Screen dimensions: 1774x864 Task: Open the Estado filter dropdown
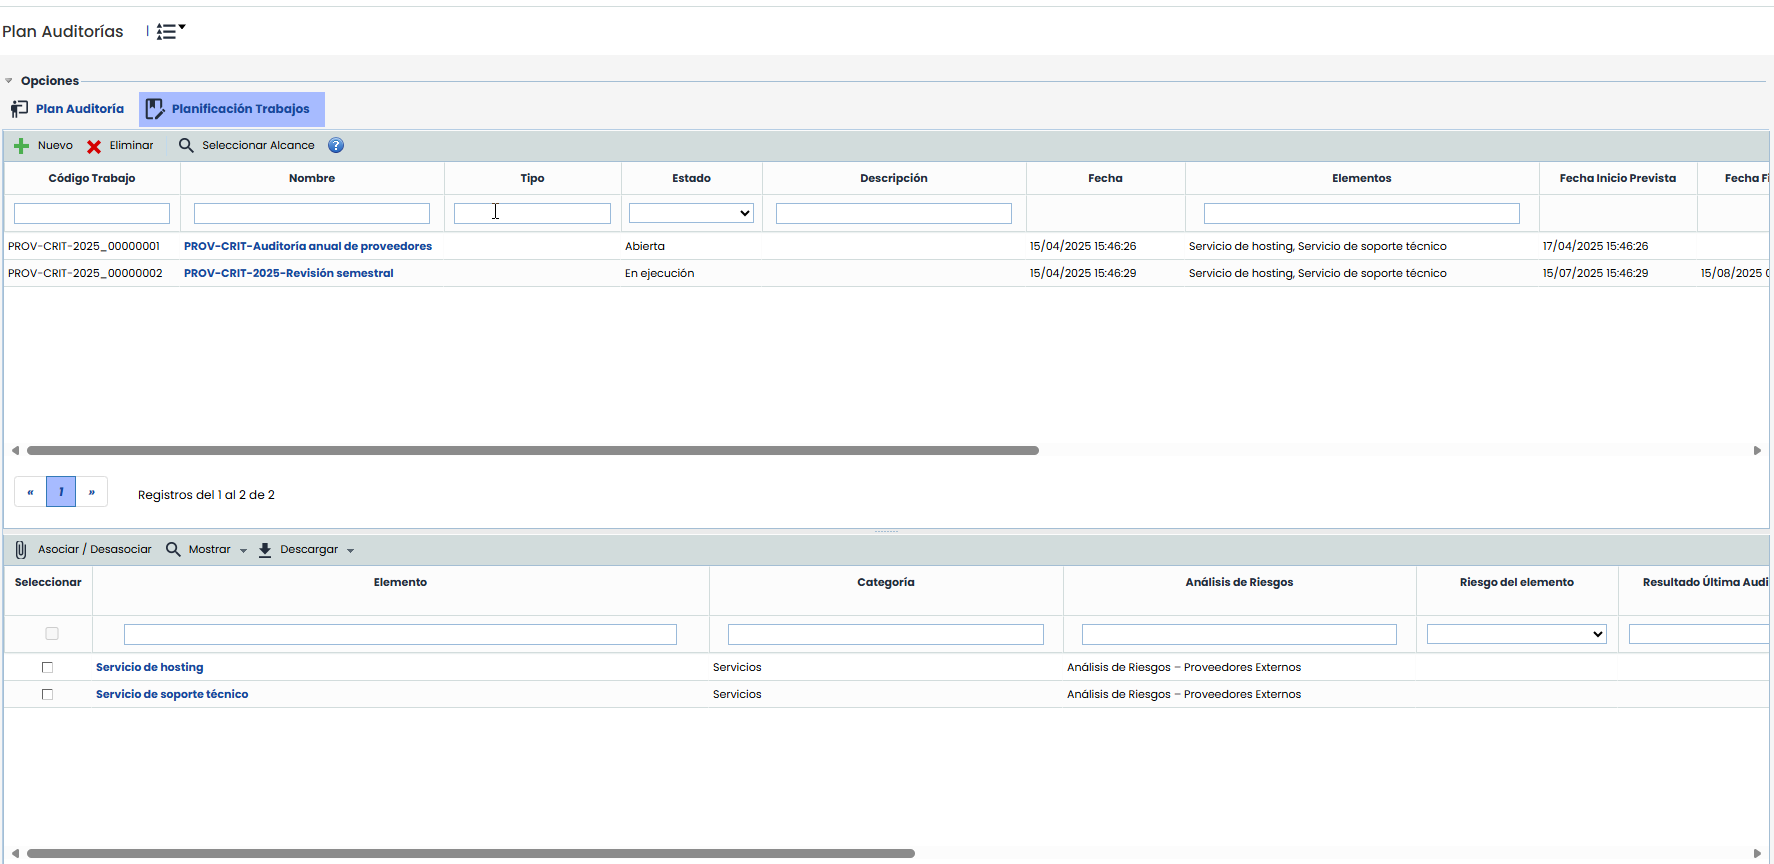pyautogui.click(x=691, y=213)
